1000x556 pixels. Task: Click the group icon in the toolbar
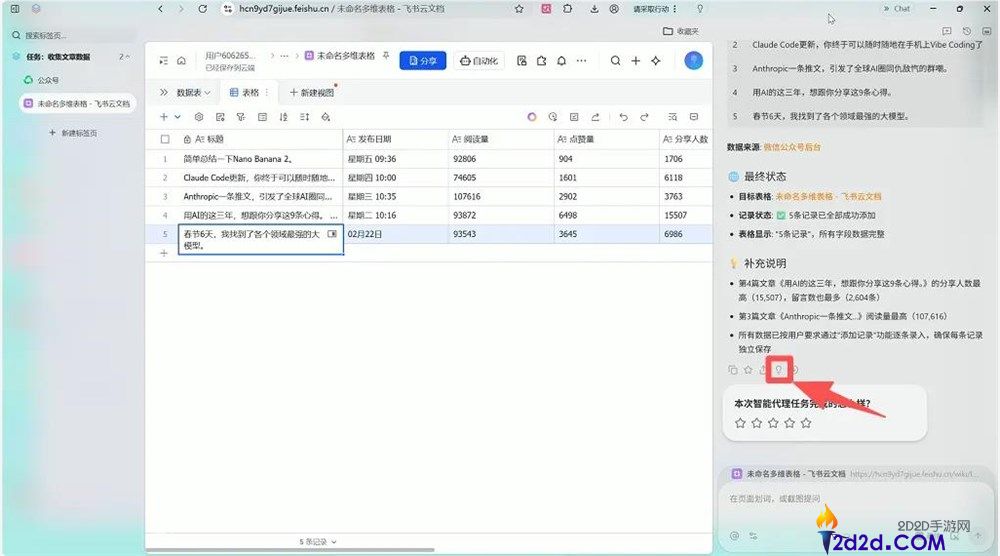coord(262,117)
